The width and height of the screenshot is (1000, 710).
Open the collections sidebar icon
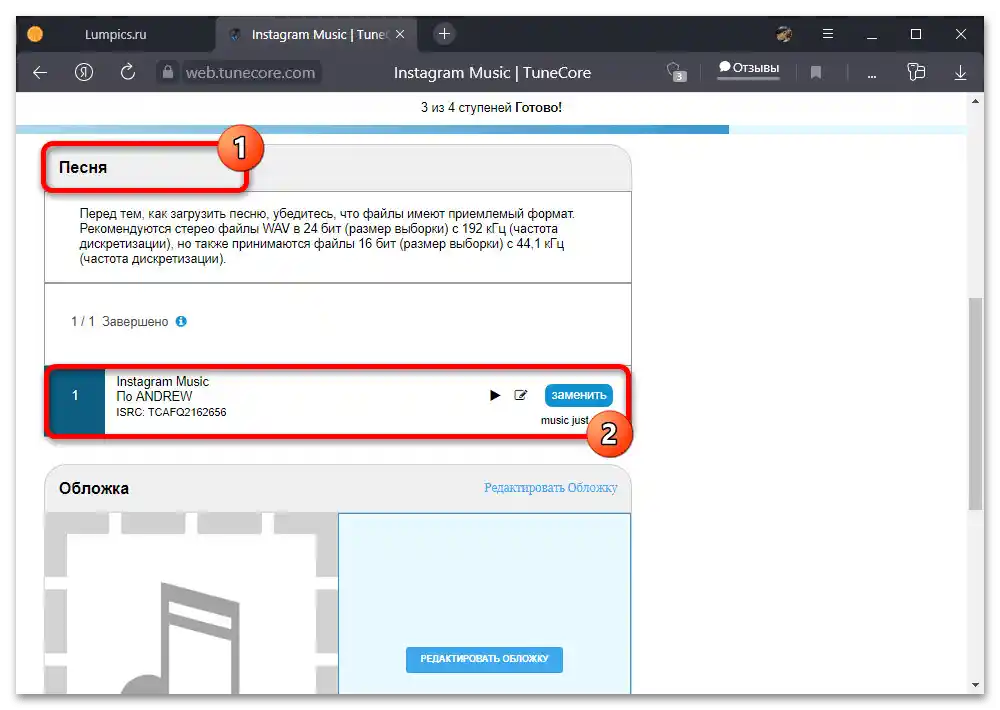tap(916, 72)
